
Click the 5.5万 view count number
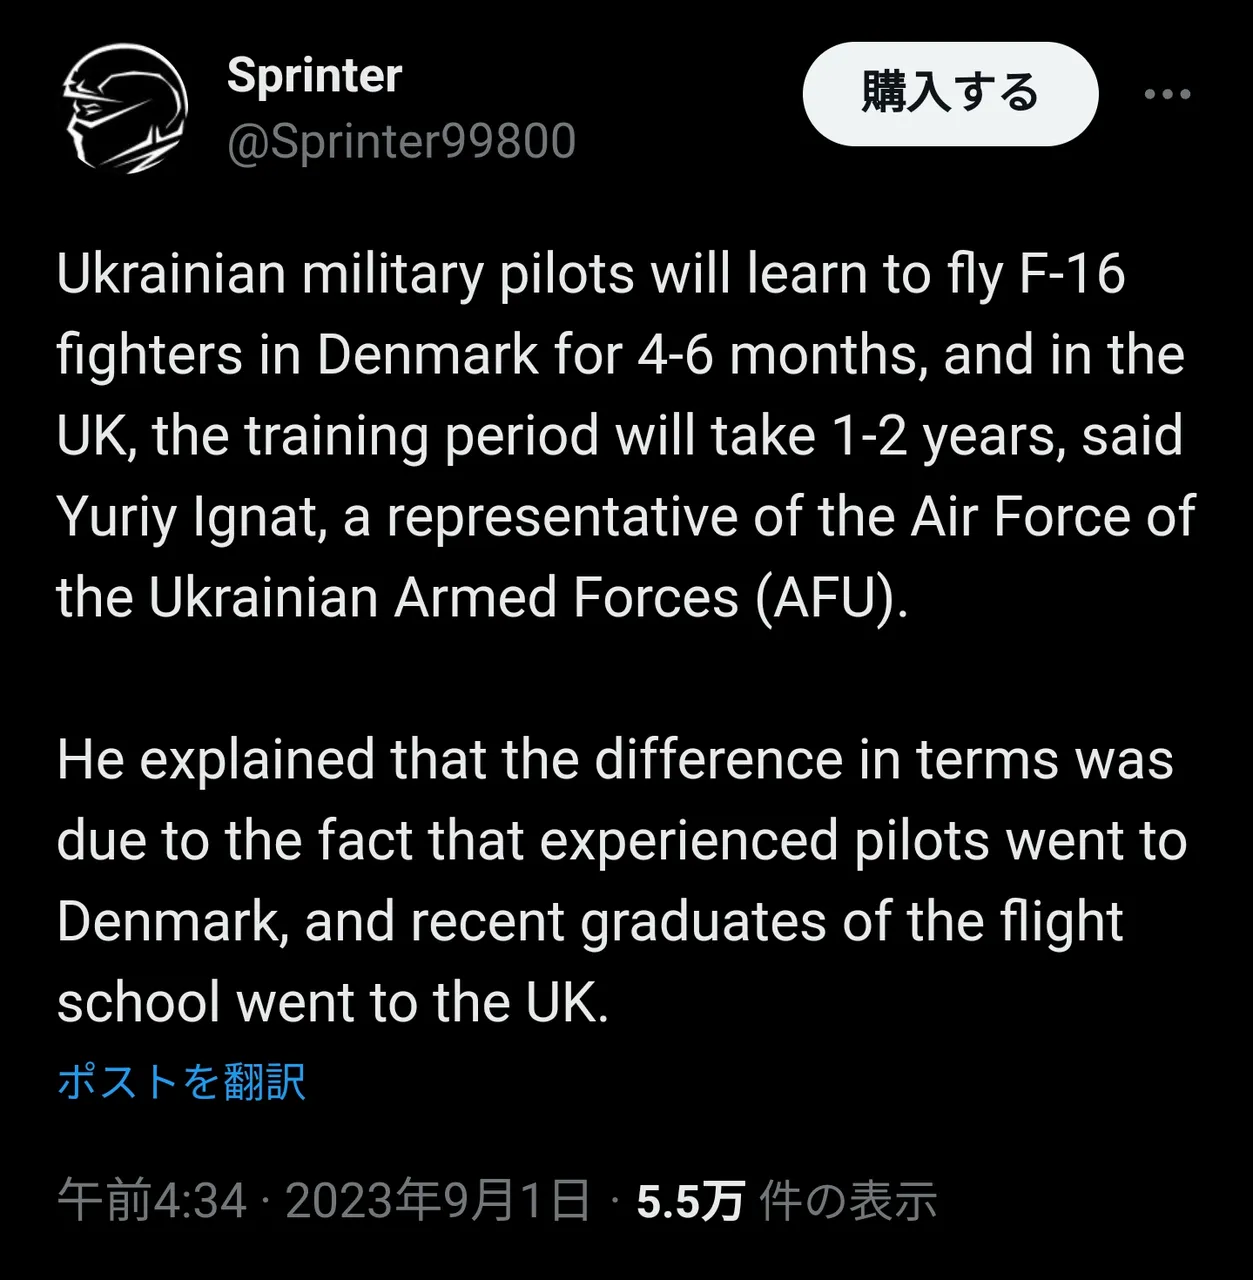click(x=690, y=1200)
